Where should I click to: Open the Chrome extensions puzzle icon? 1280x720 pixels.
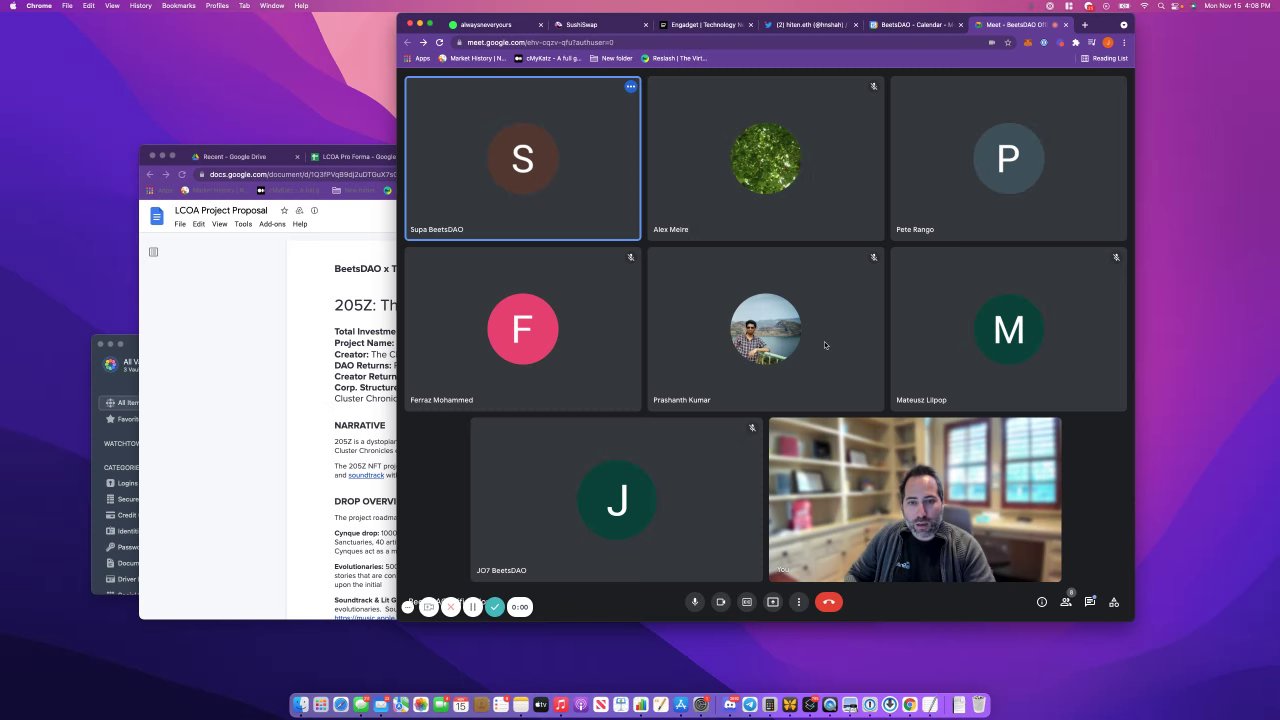[x=1076, y=42]
